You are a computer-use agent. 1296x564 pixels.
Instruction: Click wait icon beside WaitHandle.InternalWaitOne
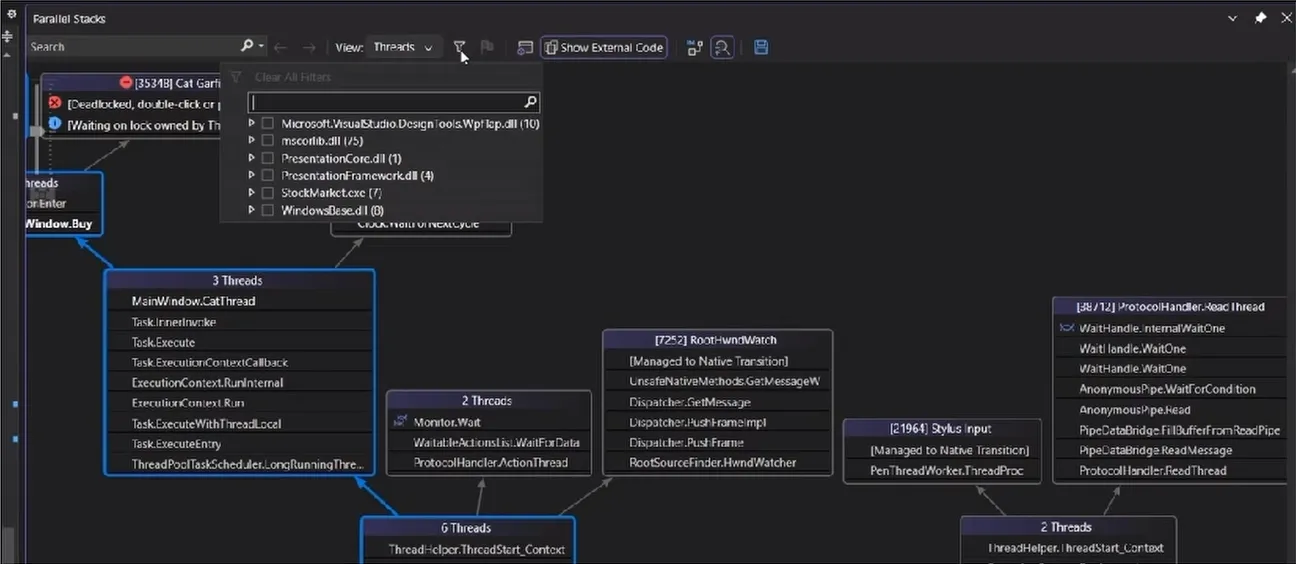pos(1066,328)
